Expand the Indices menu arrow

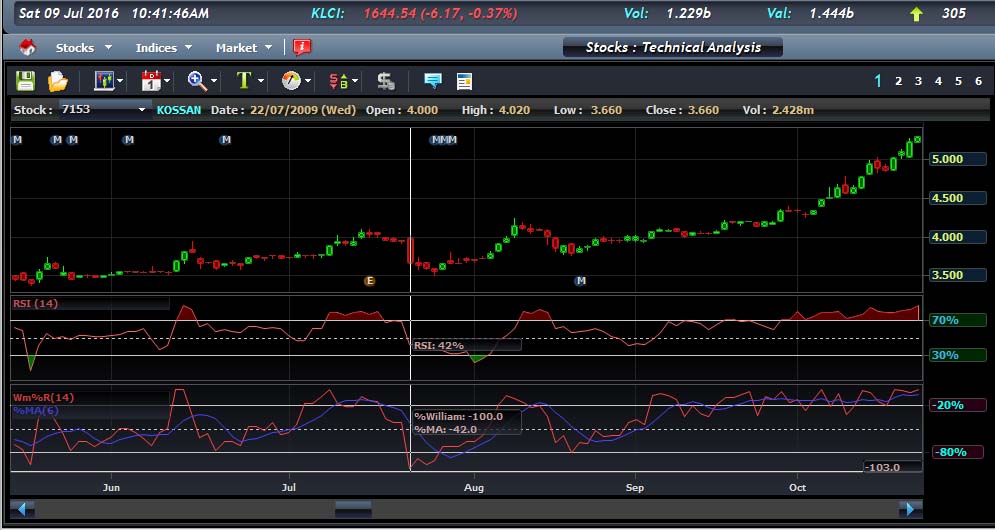click(188, 48)
